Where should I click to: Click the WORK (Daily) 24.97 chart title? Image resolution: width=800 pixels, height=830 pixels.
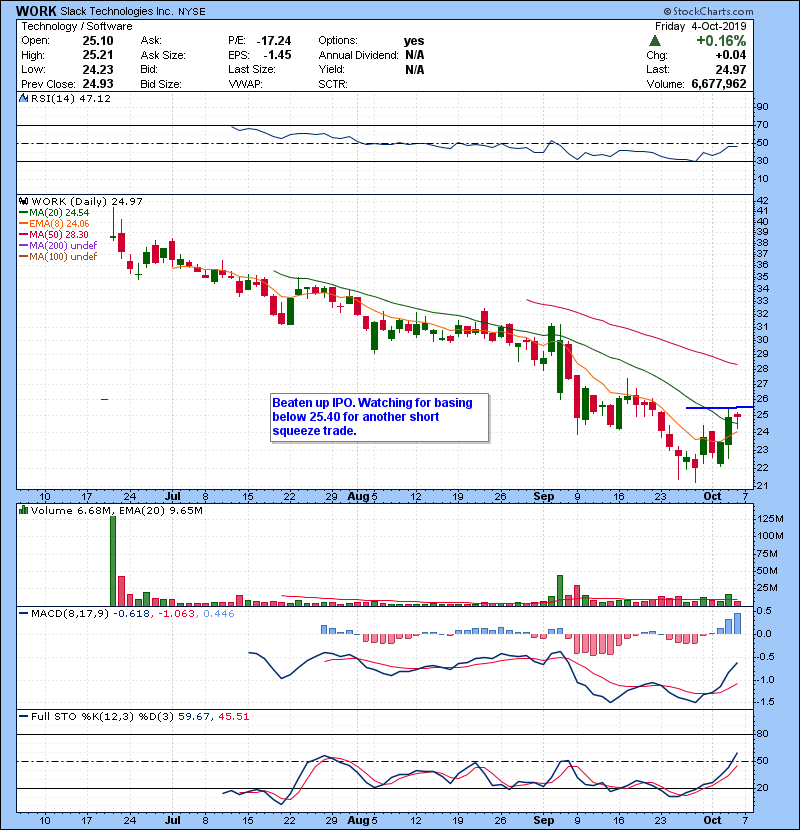point(87,201)
